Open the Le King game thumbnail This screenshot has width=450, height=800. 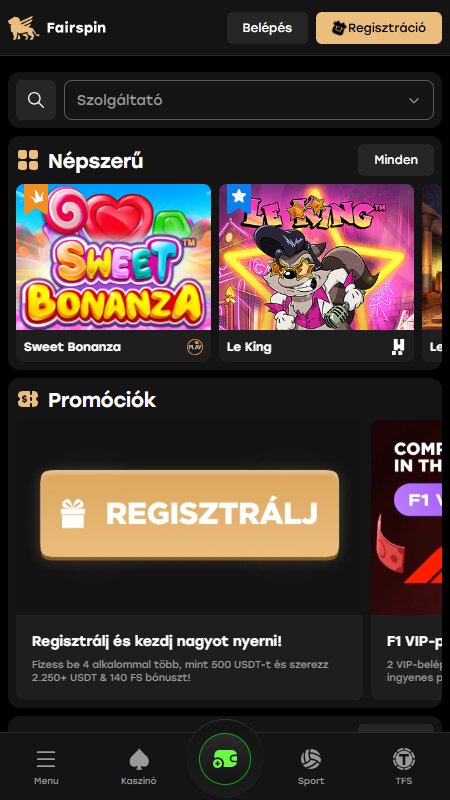(x=316, y=257)
